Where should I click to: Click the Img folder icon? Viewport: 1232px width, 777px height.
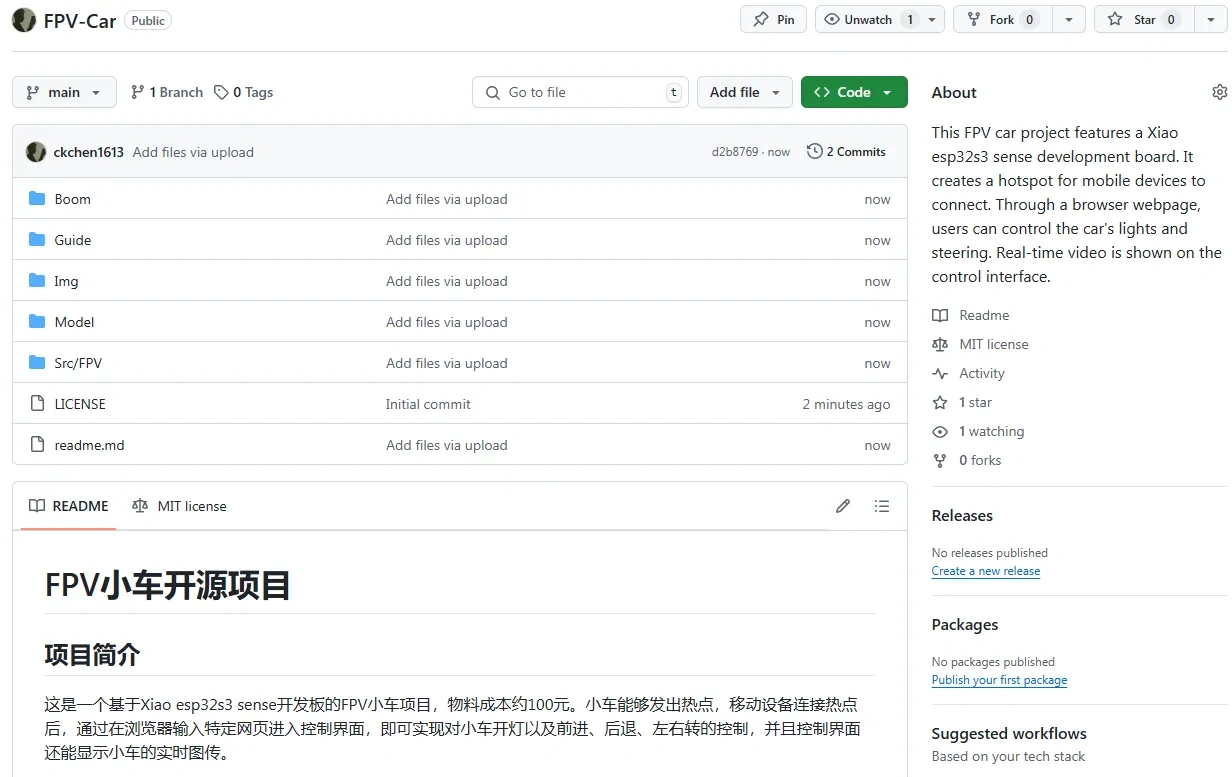(37, 281)
